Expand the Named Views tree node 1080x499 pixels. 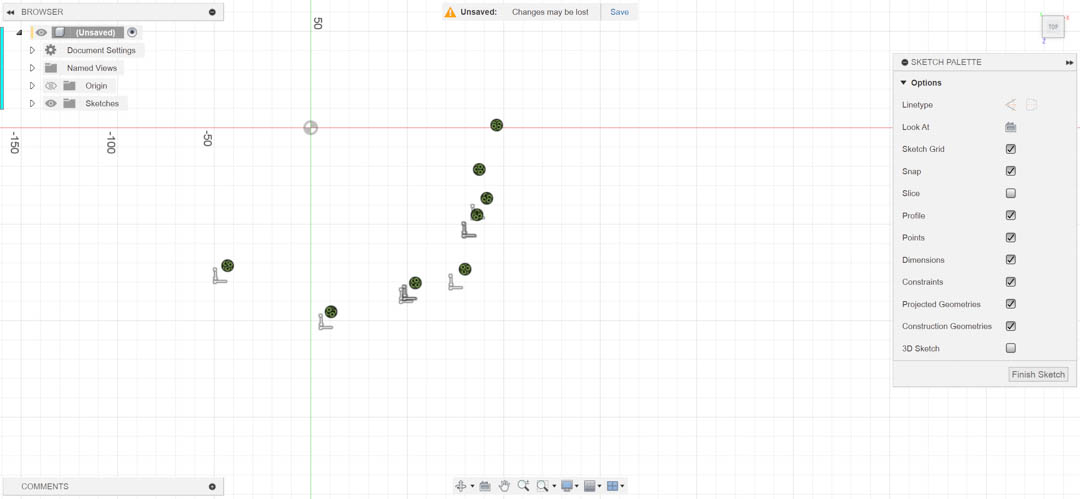(32, 68)
